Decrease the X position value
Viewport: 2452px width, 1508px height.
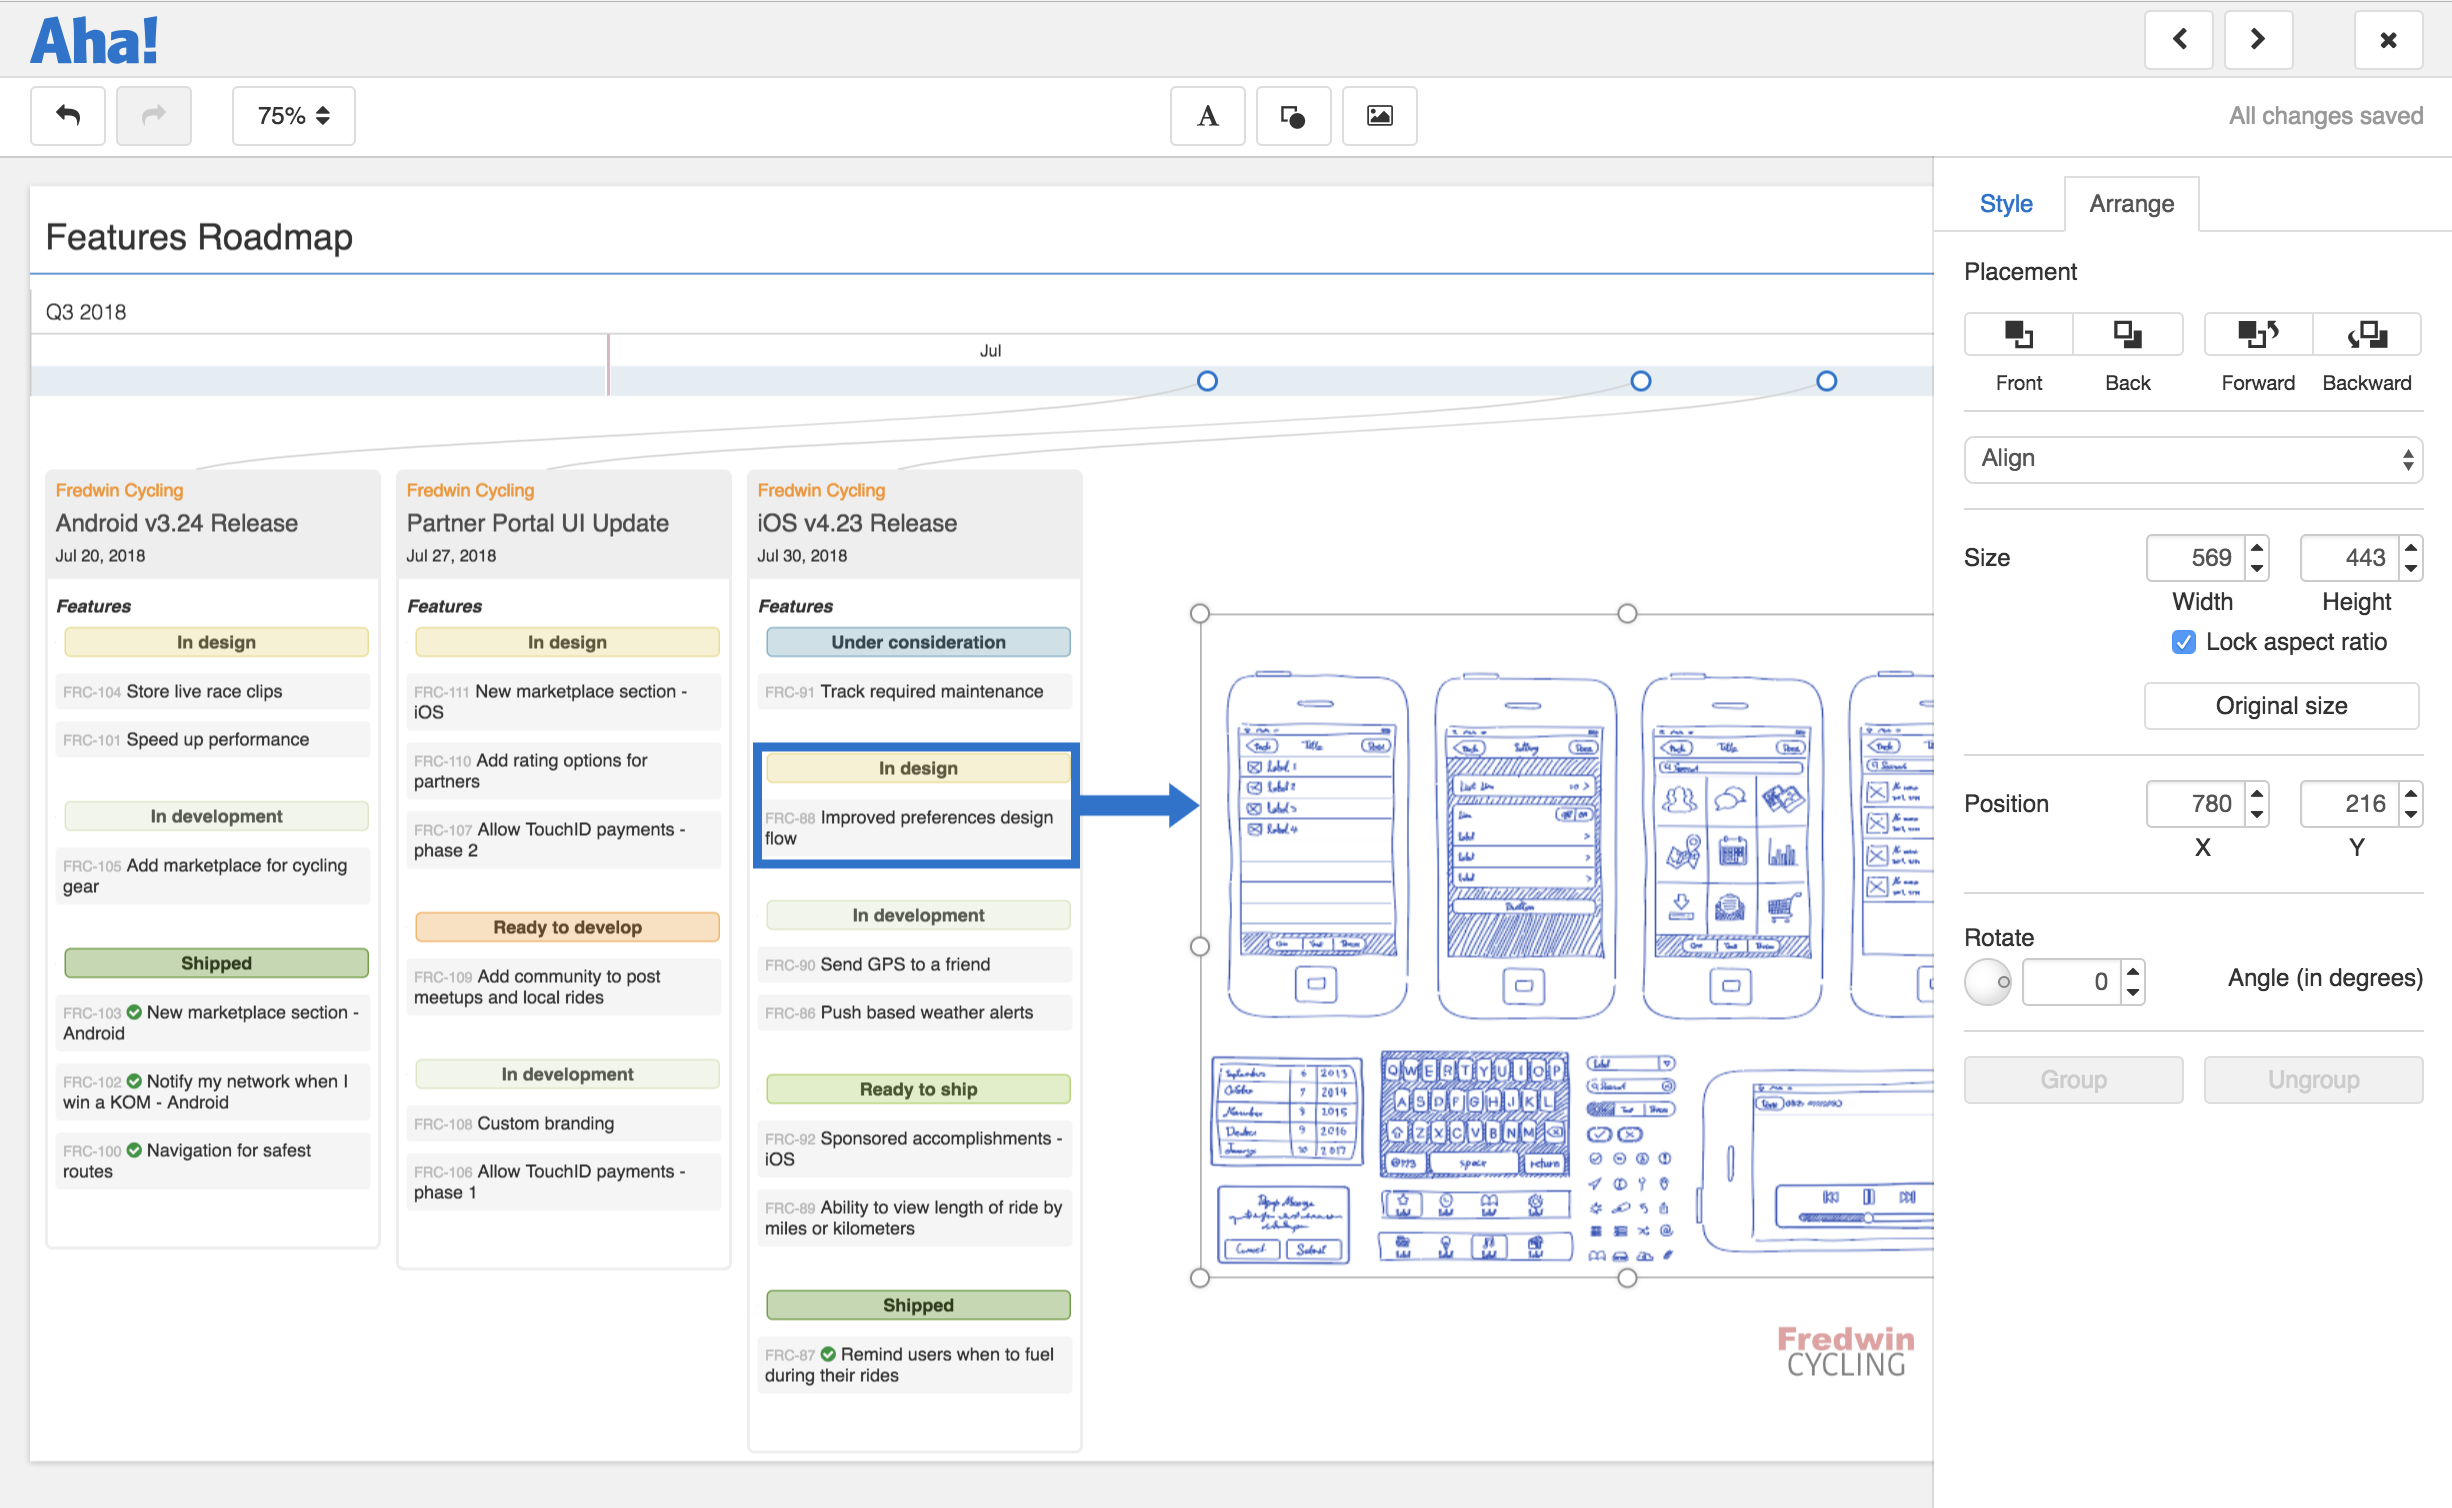click(2256, 813)
